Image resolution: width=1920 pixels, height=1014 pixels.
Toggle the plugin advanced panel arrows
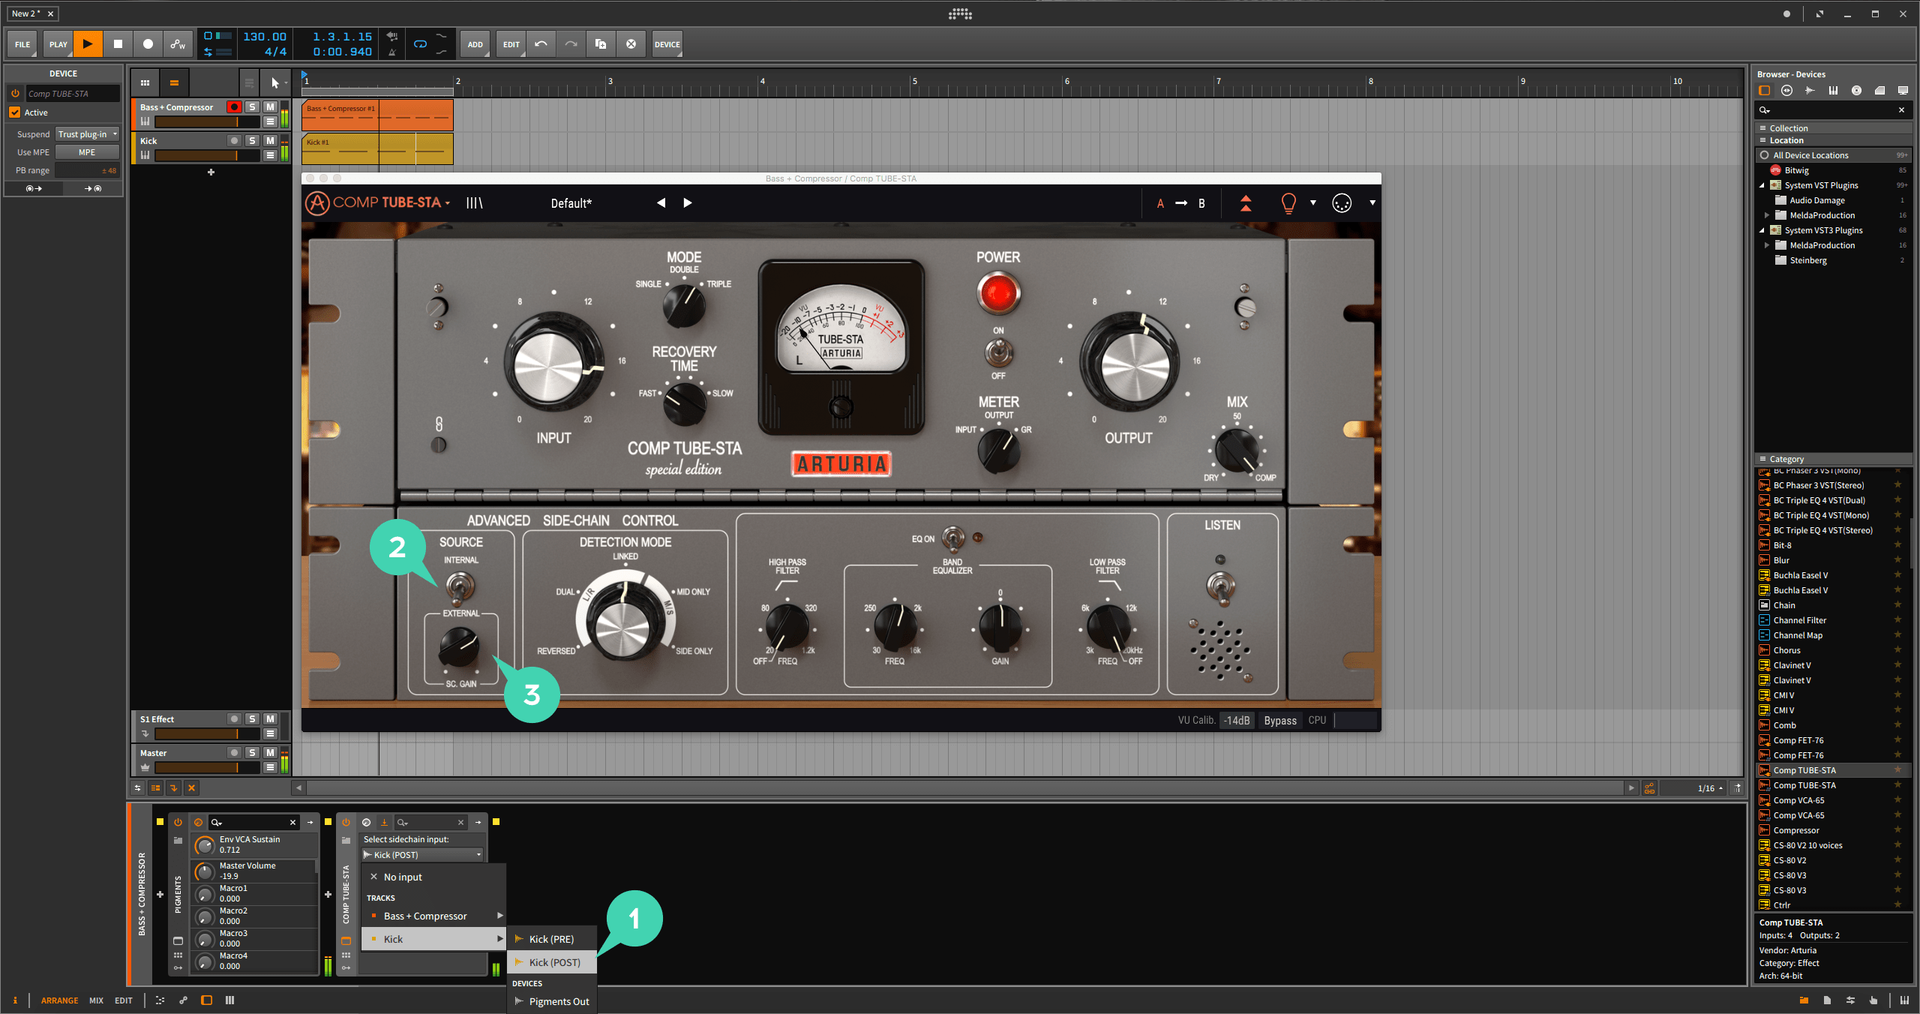pyautogui.click(x=1245, y=203)
